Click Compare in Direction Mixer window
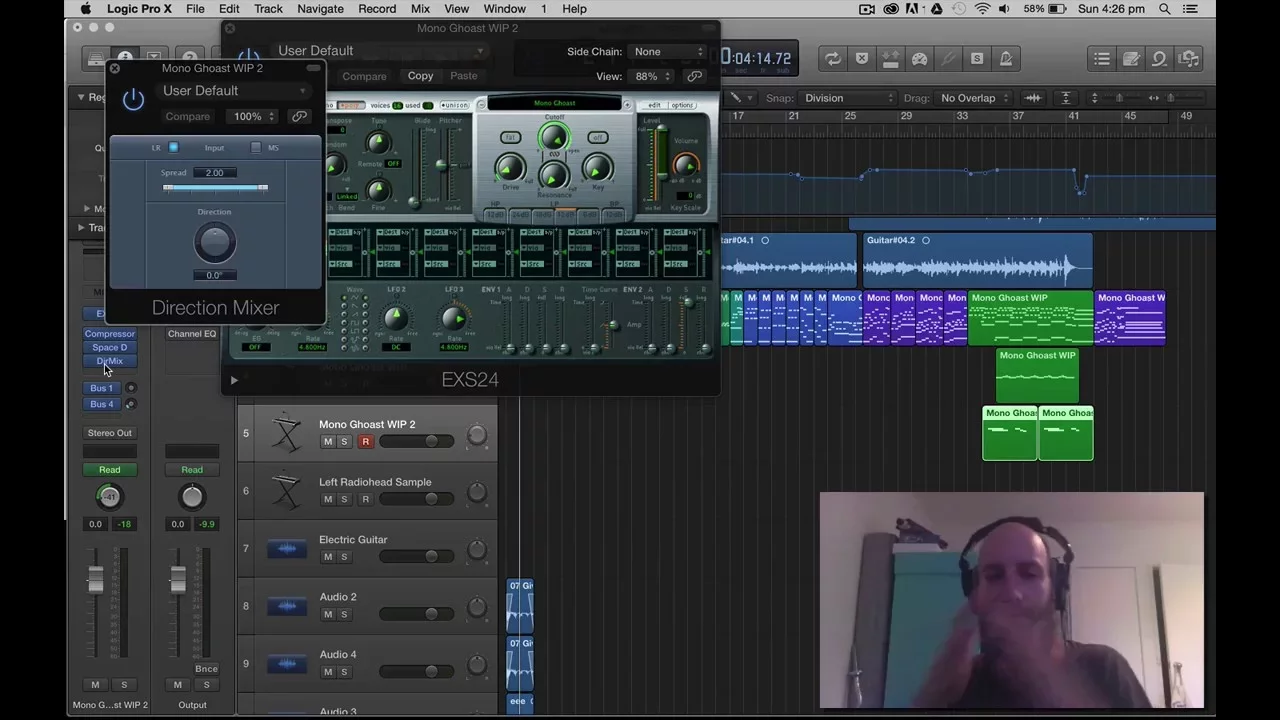 tap(188, 117)
